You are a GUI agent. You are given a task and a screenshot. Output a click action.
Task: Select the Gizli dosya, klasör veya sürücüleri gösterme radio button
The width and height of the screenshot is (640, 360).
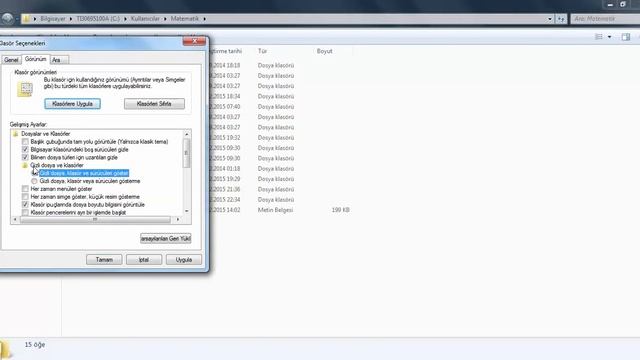(x=34, y=181)
